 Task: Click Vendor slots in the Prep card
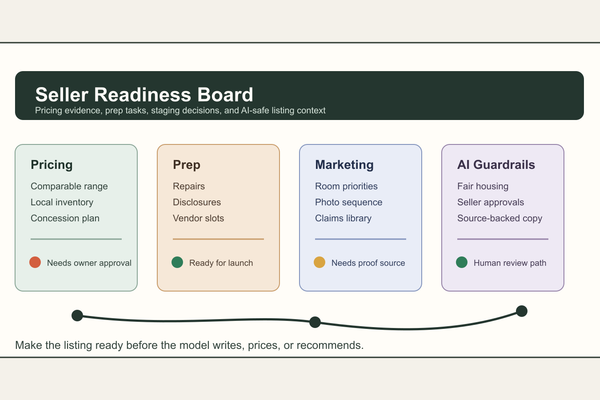pyautogui.click(x=198, y=218)
